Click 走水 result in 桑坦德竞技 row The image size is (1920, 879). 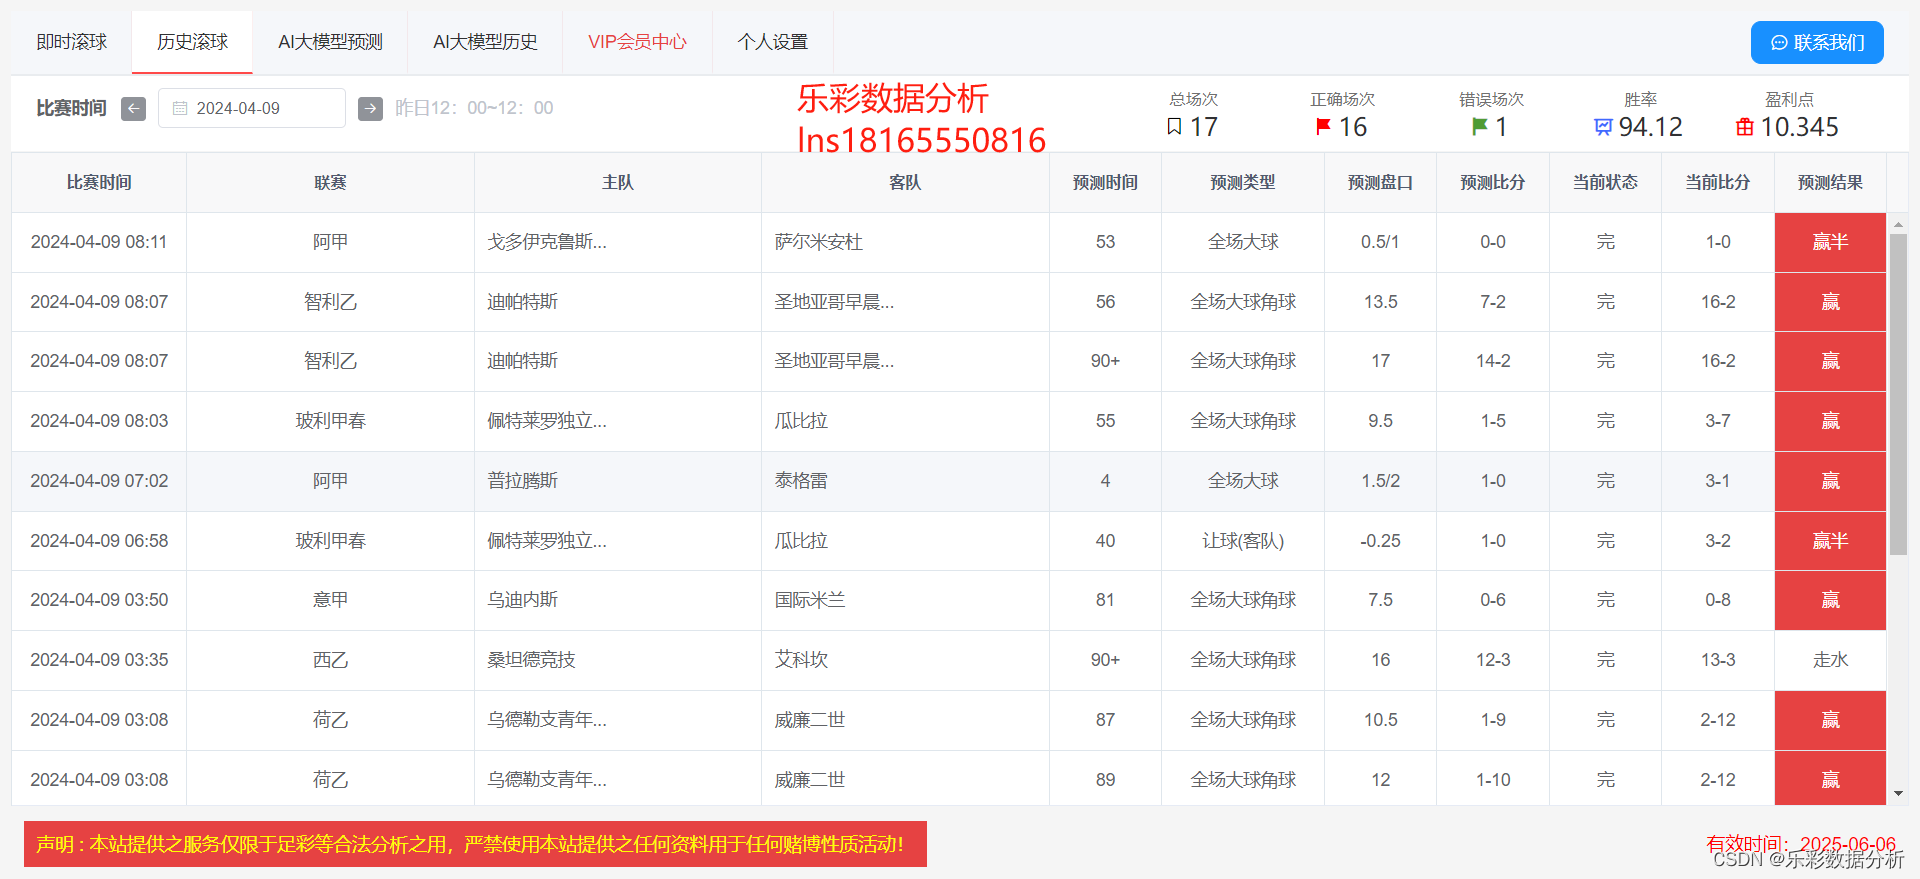coord(1830,660)
